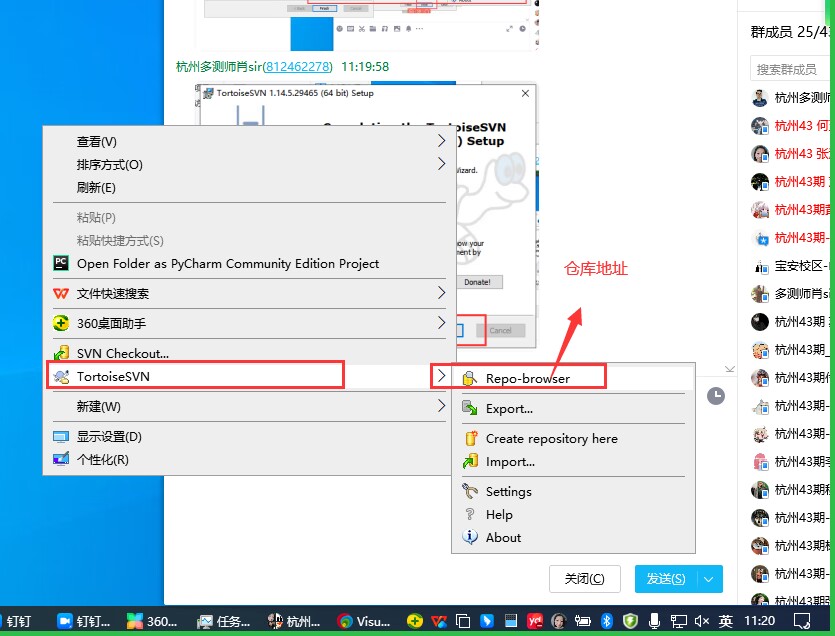Expand the 360桌面助手 submenu arrow

[x=441, y=322]
